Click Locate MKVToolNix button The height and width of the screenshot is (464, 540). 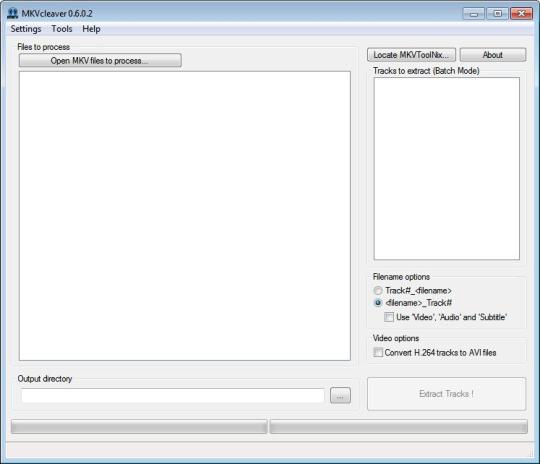tap(411, 55)
